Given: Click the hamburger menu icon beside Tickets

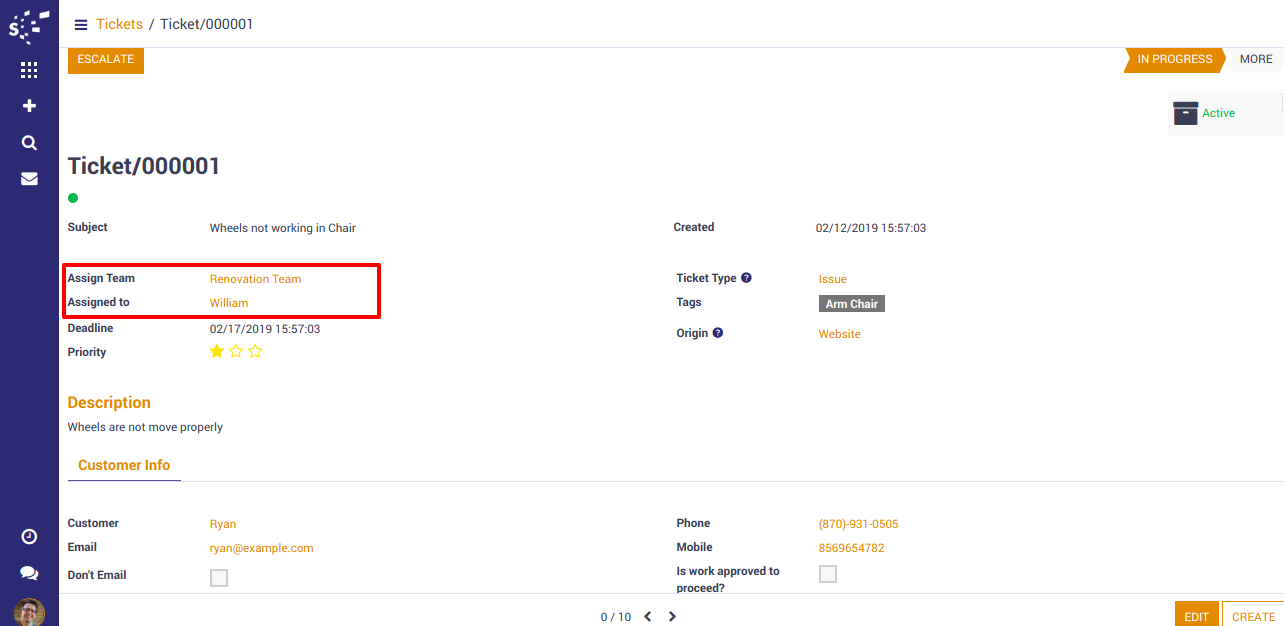Looking at the screenshot, I should tap(81, 25).
